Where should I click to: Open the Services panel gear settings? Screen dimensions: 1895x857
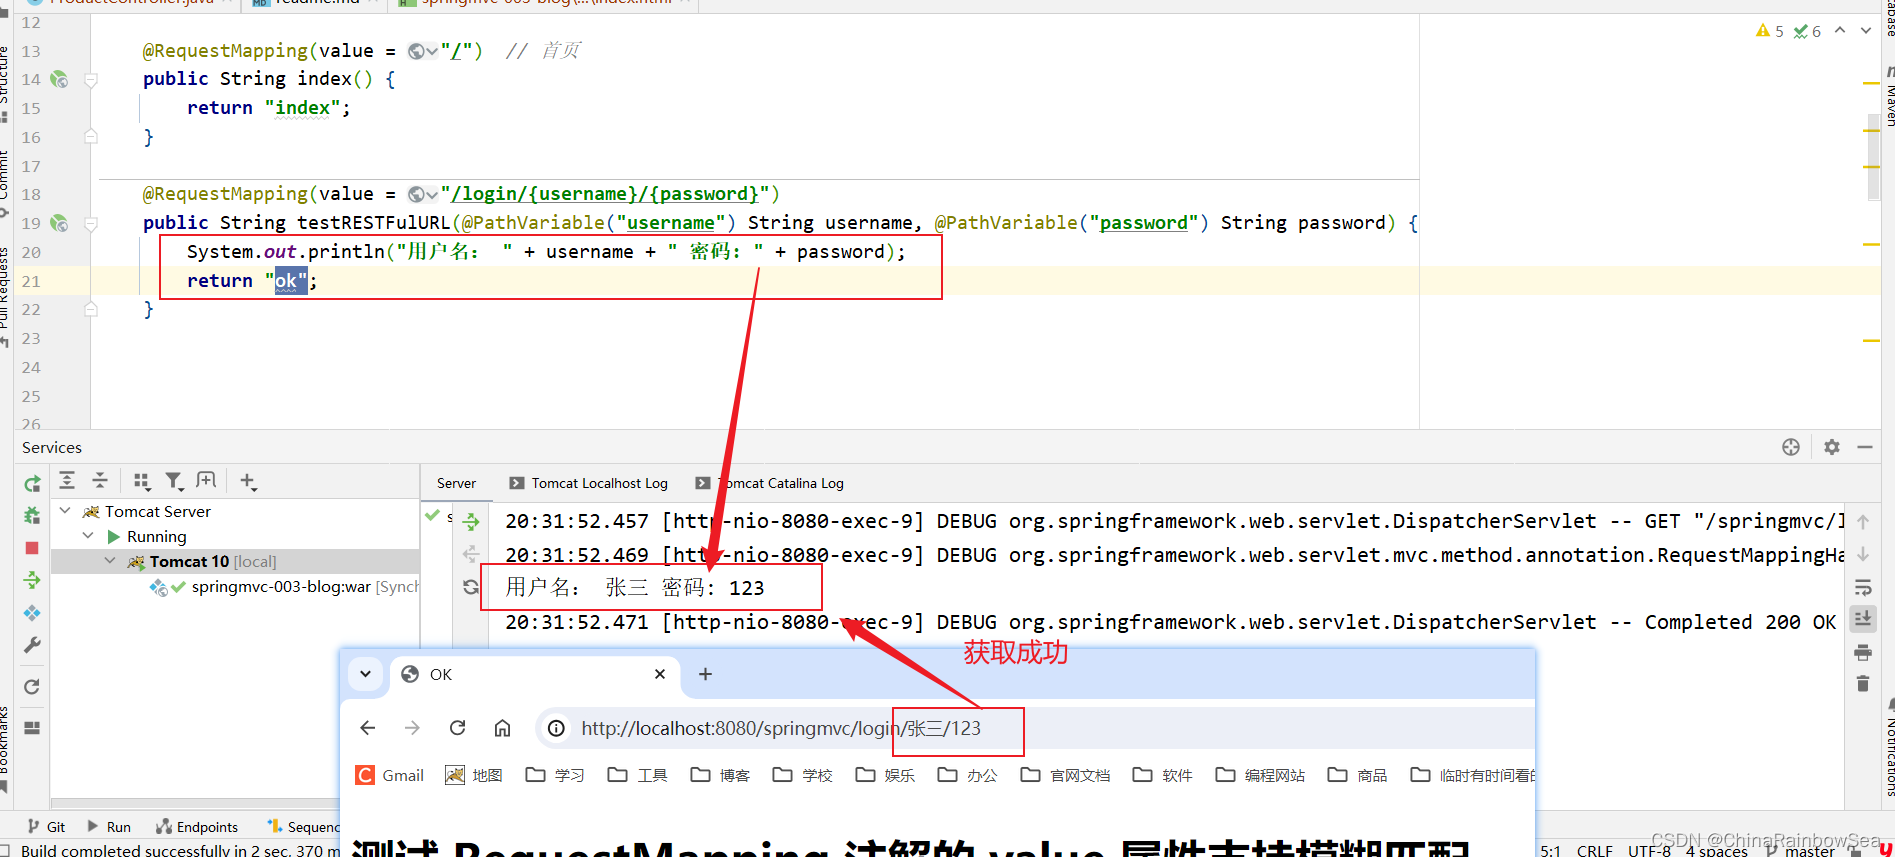tap(1832, 447)
